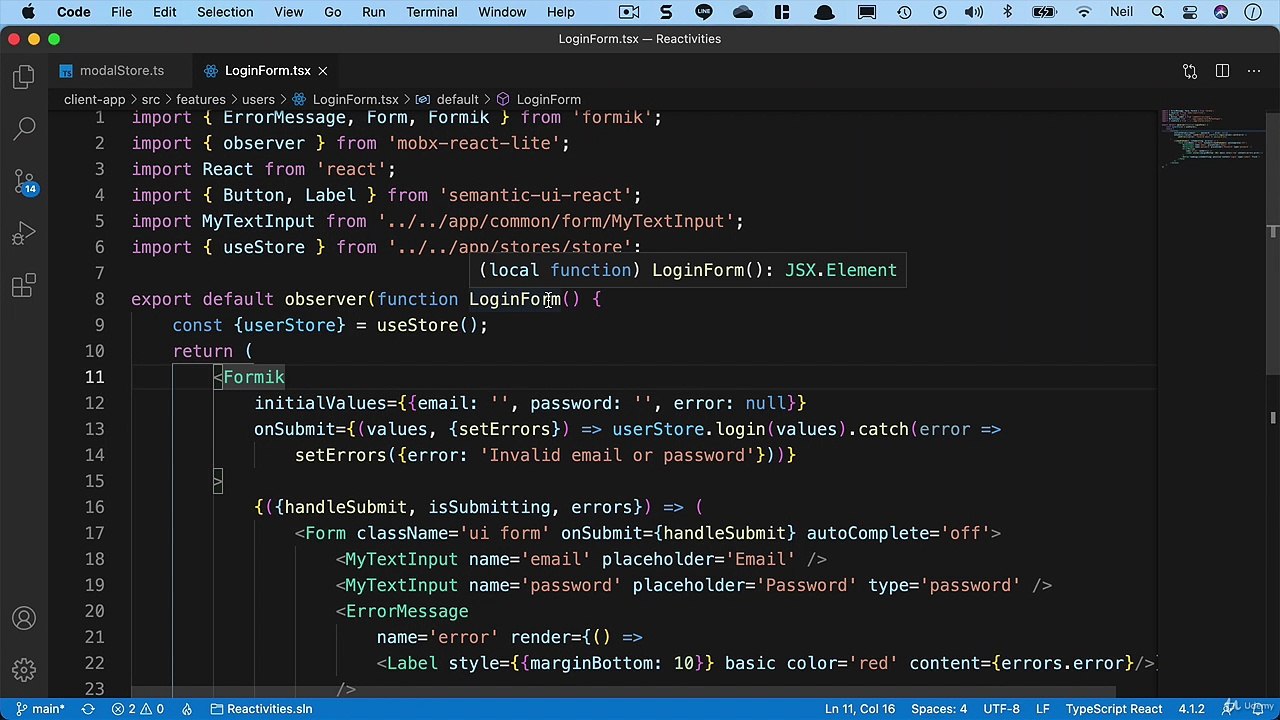Click the Open Changes compare icon
The height and width of the screenshot is (720, 1280).
click(1190, 71)
